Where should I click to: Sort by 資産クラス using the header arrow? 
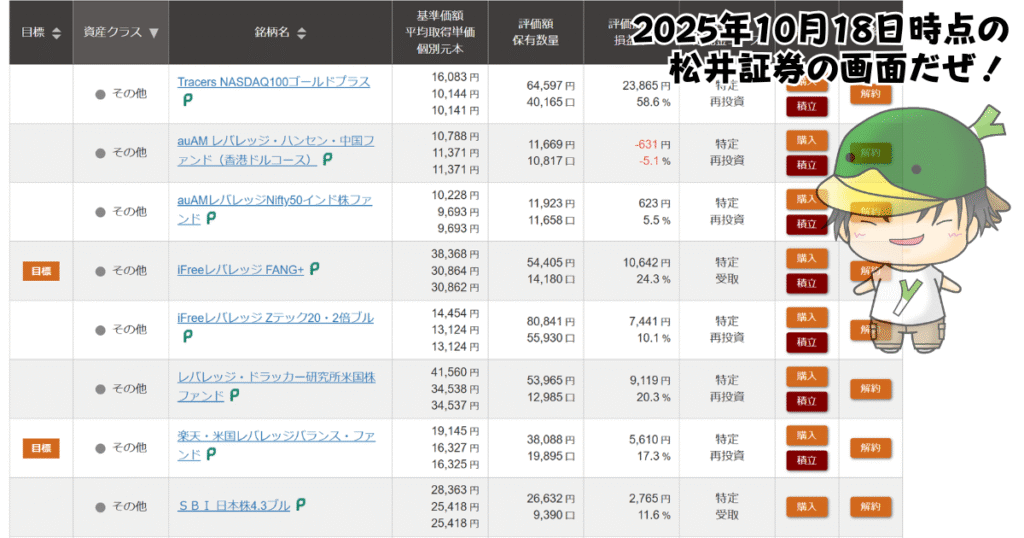153,32
